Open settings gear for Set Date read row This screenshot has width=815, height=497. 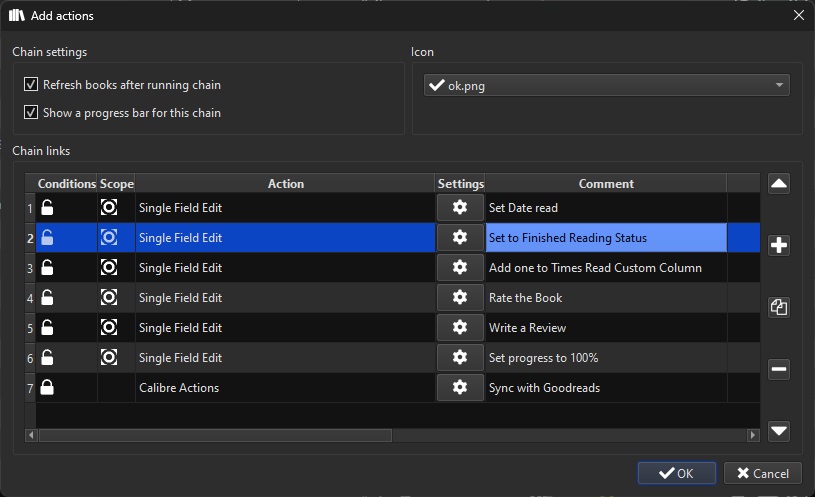(460, 207)
